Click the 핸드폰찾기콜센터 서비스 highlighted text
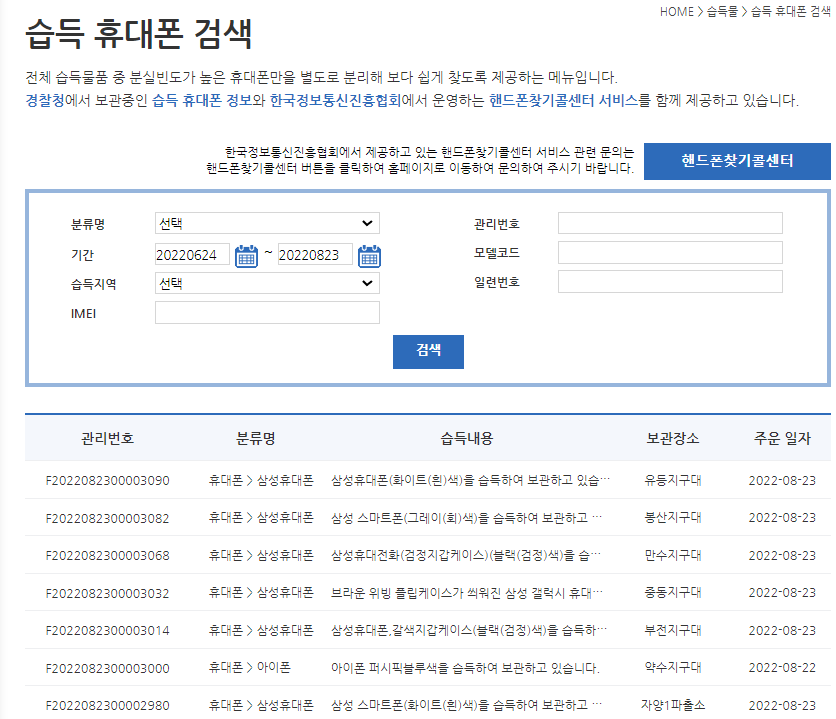Image resolution: width=836 pixels, height=719 pixels. click(x=564, y=101)
